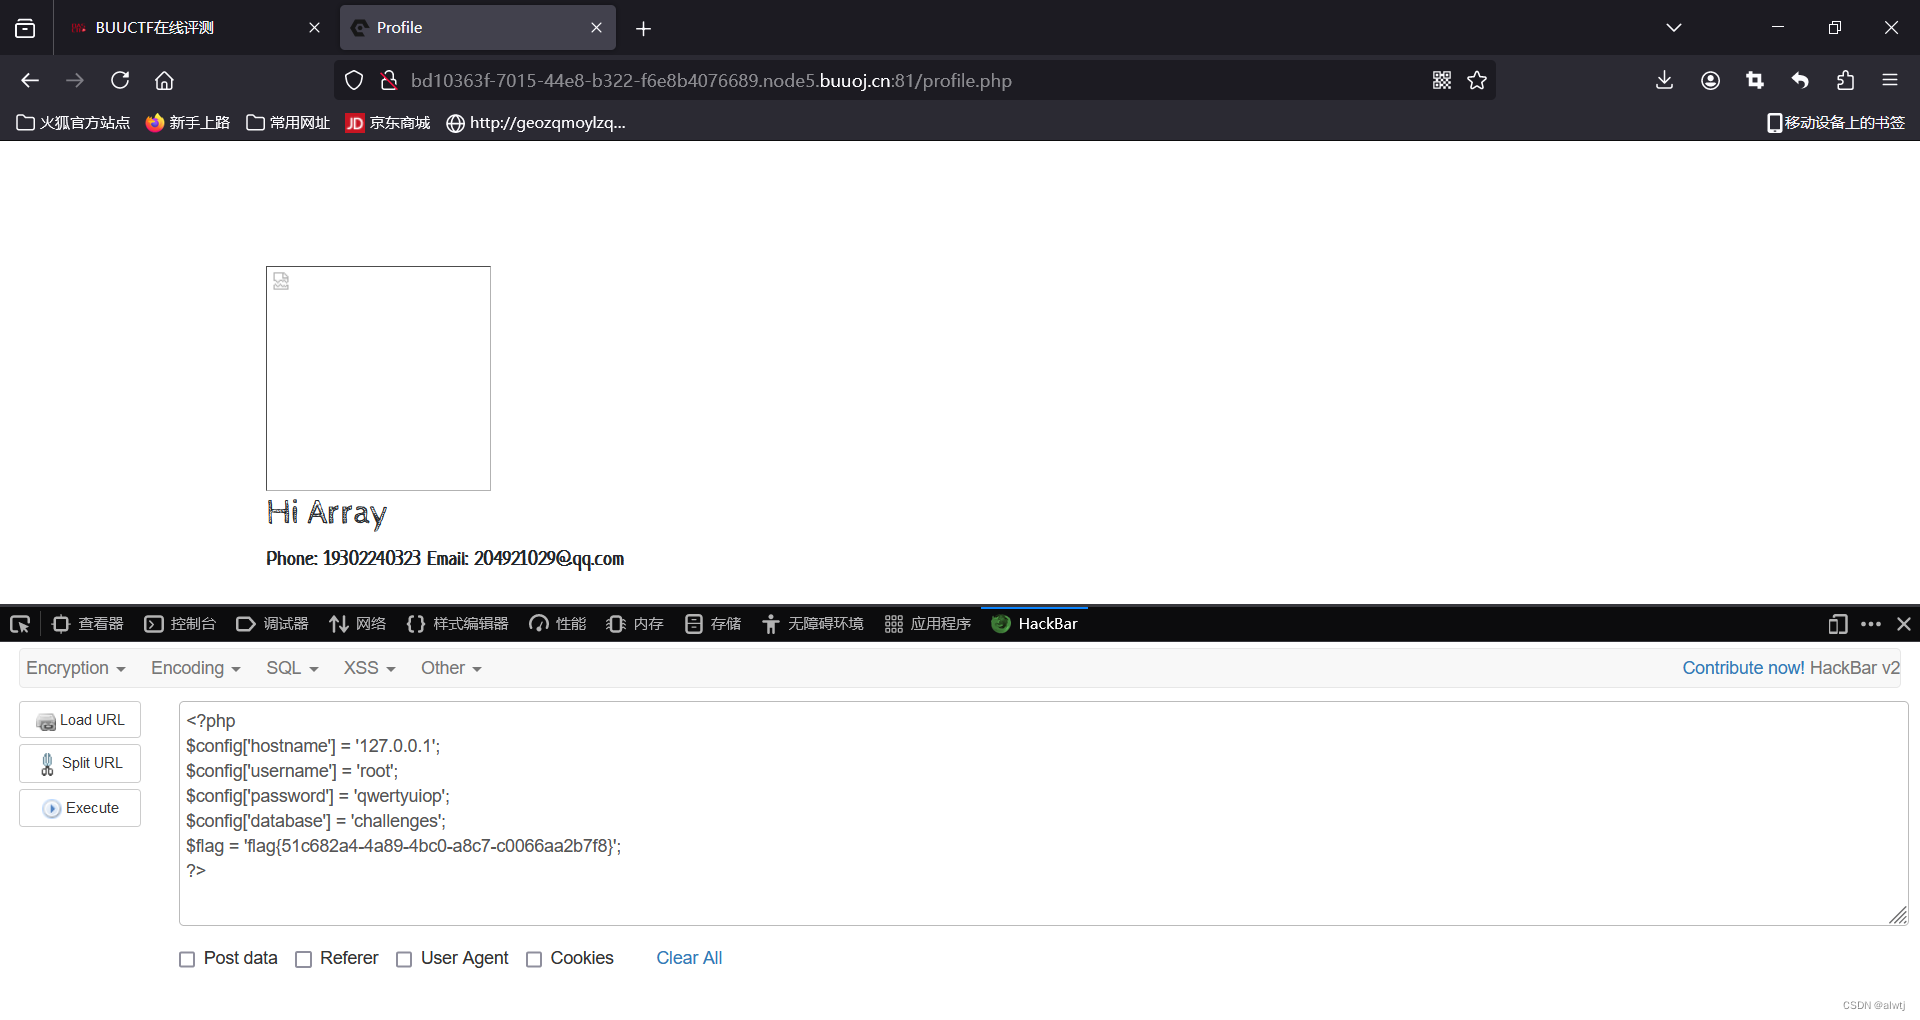Viewport: 1920px width, 1020px height.
Task: Open the browser Extensions puzzle icon
Action: pos(1845,80)
